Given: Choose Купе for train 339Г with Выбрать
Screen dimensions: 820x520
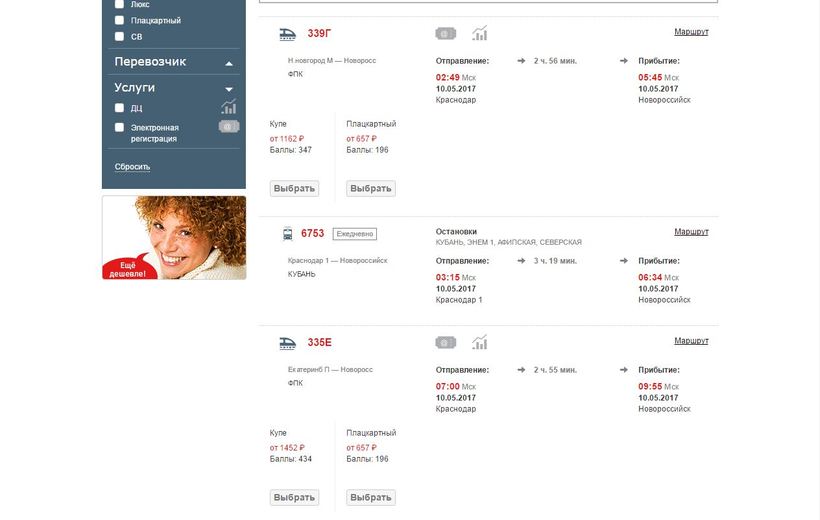Looking at the screenshot, I should [x=294, y=188].
